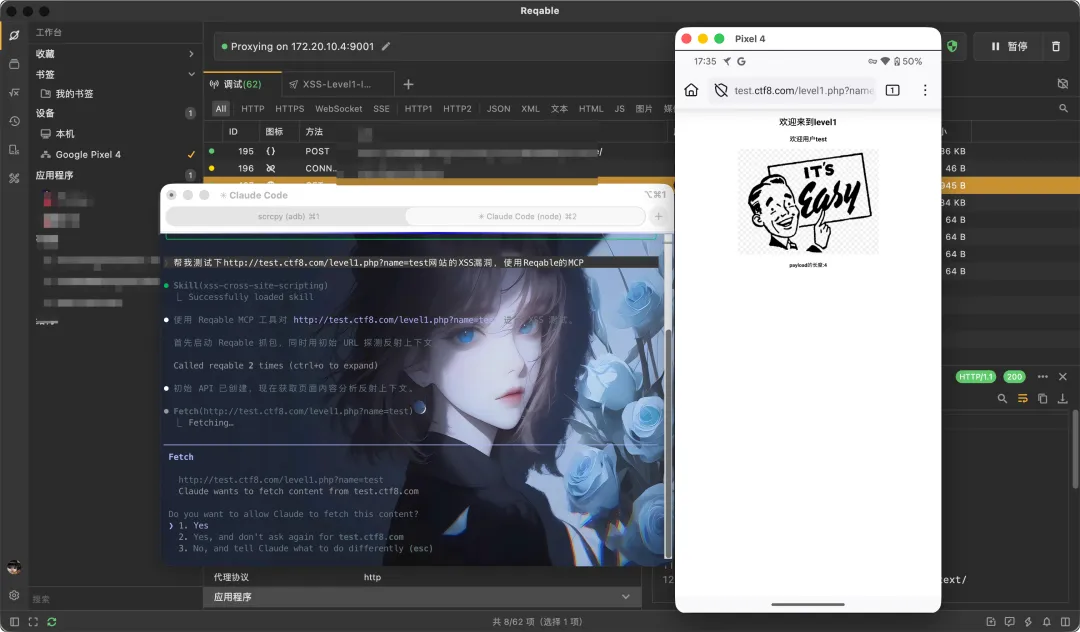The height and width of the screenshot is (632, 1080).
Task: Choose 'No, and tell Claude' option
Action: pyautogui.click(x=306, y=549)
